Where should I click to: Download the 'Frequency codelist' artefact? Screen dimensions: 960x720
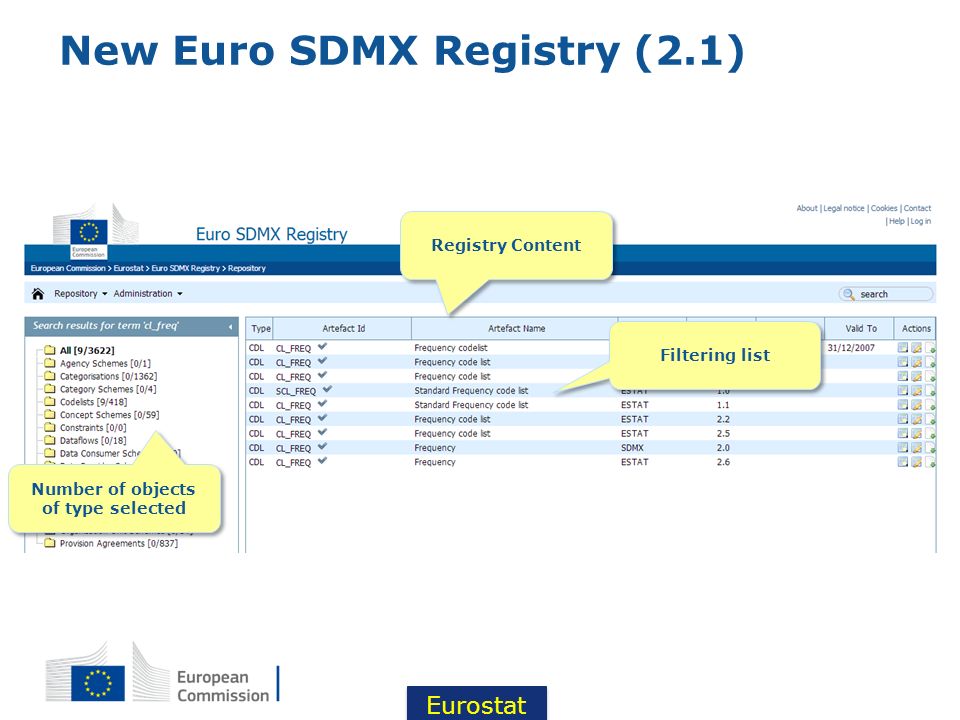click(930, 348)
